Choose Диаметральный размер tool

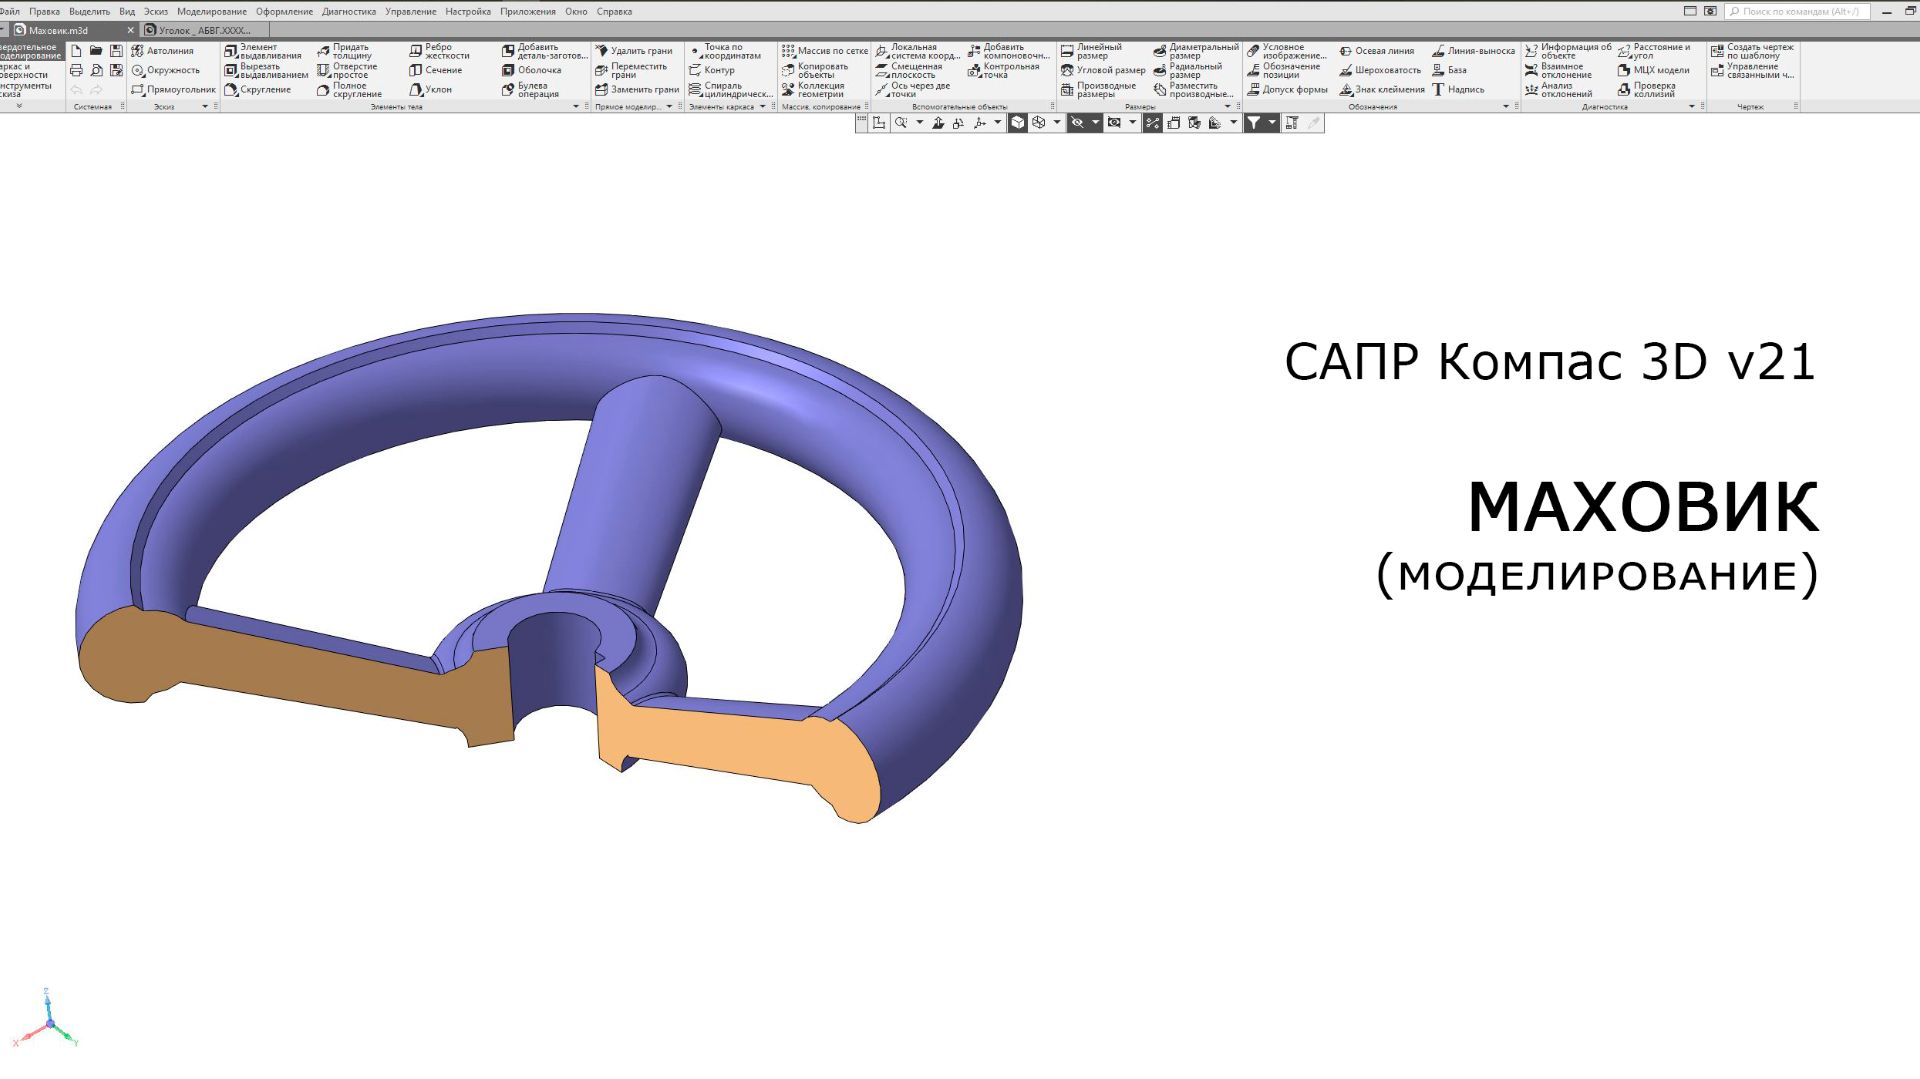pos(1196,51)
